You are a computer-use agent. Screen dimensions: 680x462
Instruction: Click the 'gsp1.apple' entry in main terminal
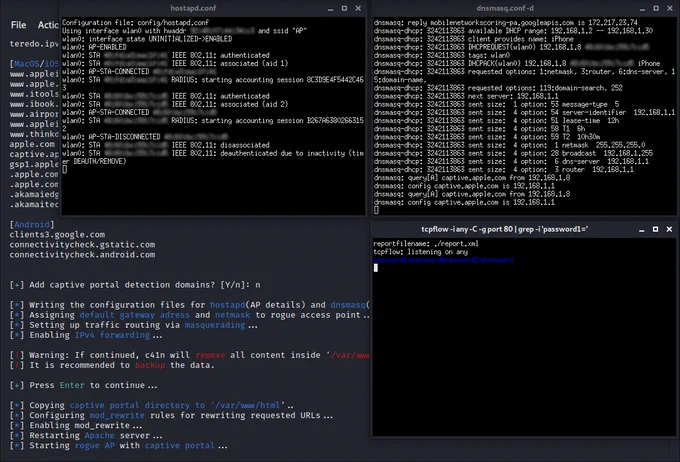pos(34,164)
